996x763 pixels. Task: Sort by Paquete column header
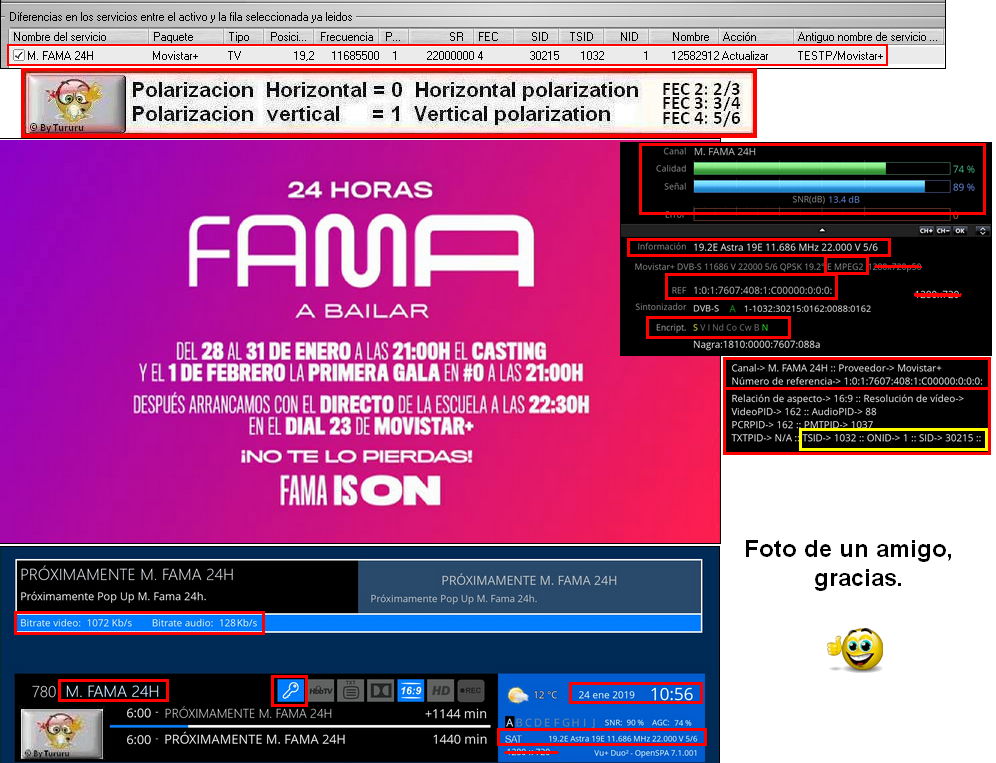click(x=185, y=37)
